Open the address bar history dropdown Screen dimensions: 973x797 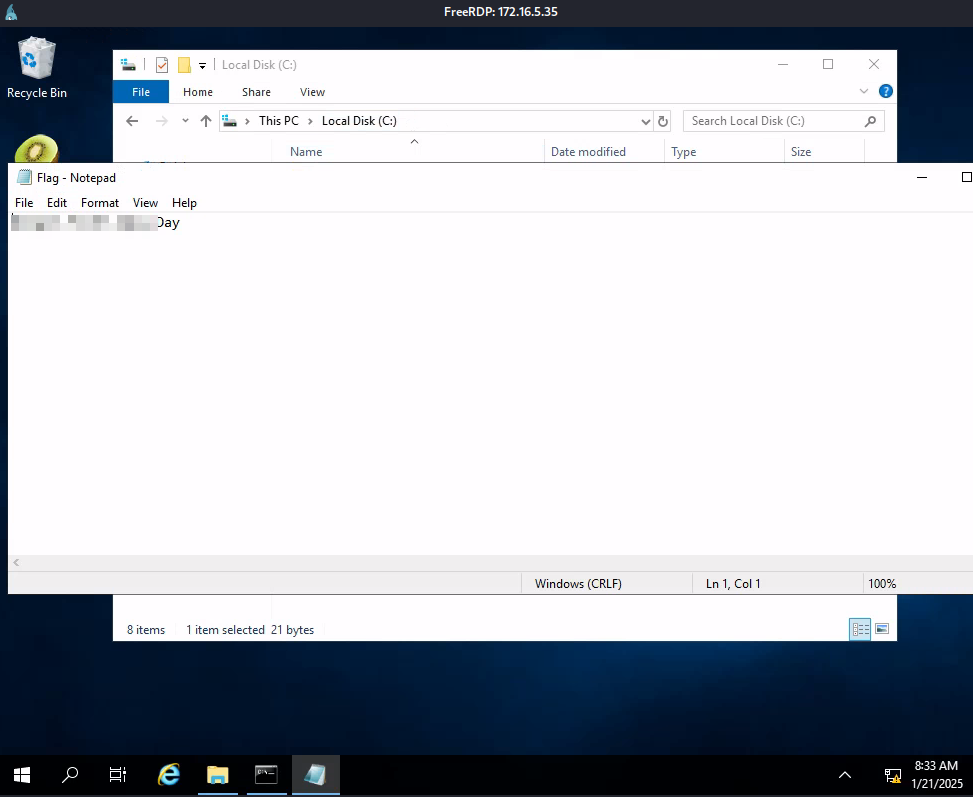pyautogui.click(x=645, y=121)
